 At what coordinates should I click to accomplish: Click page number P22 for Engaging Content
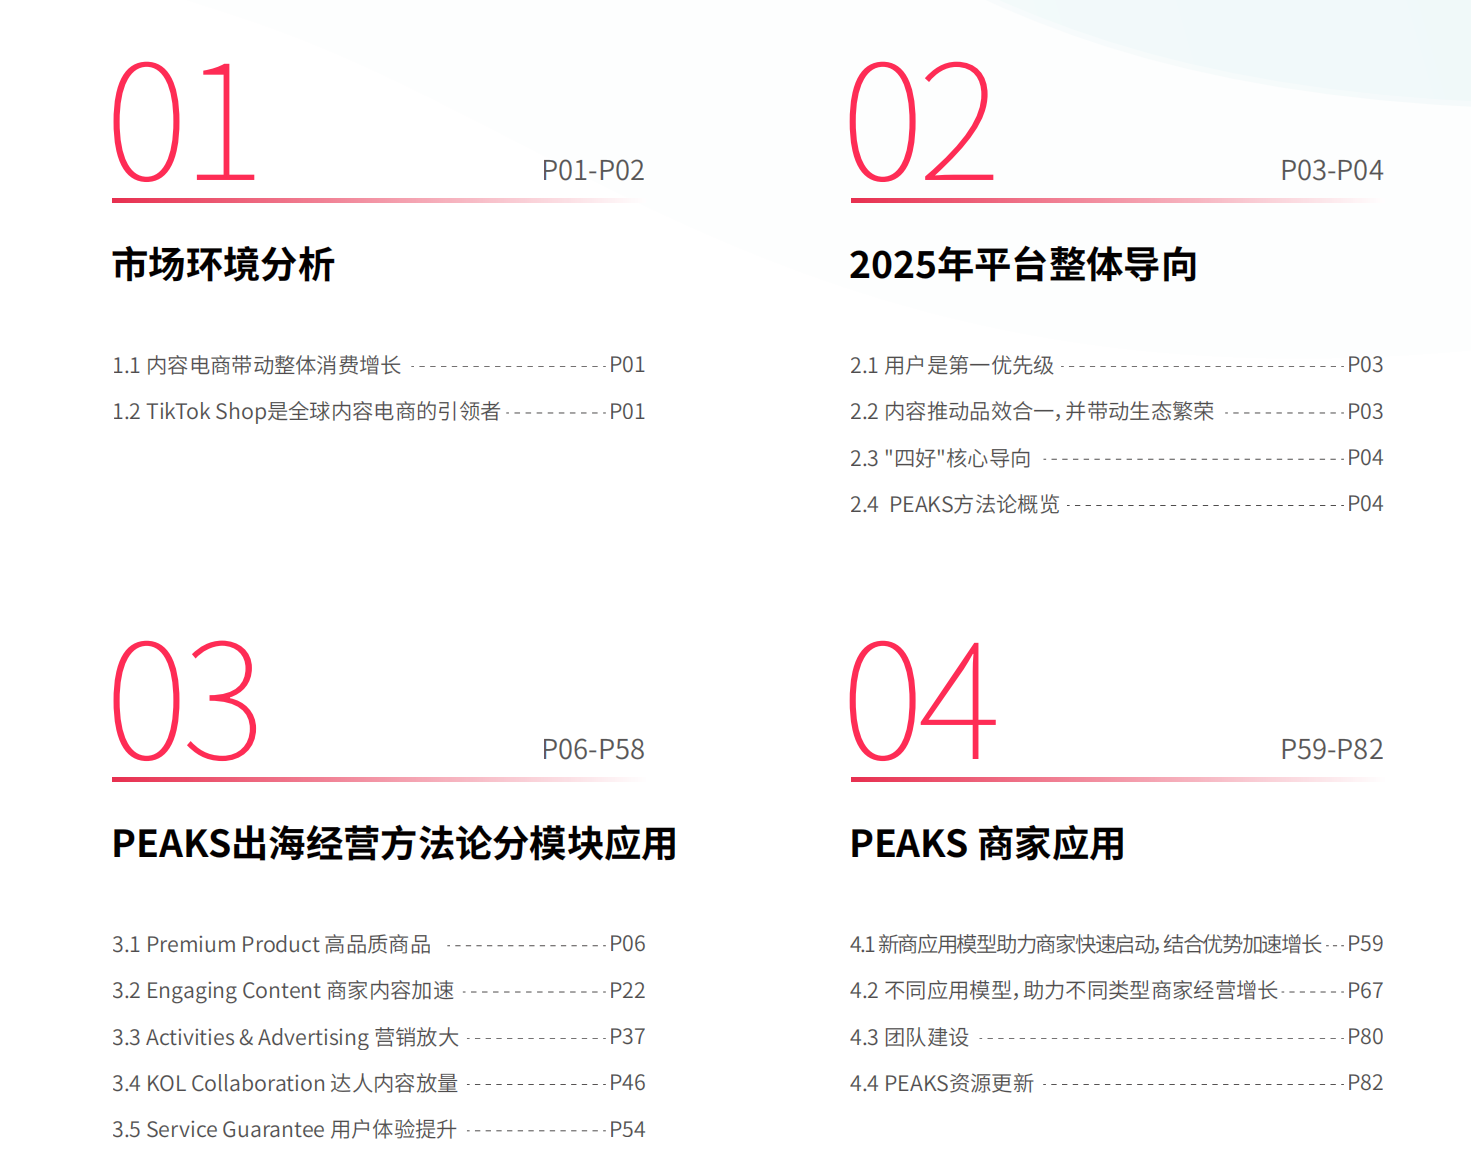pos(627,991)
